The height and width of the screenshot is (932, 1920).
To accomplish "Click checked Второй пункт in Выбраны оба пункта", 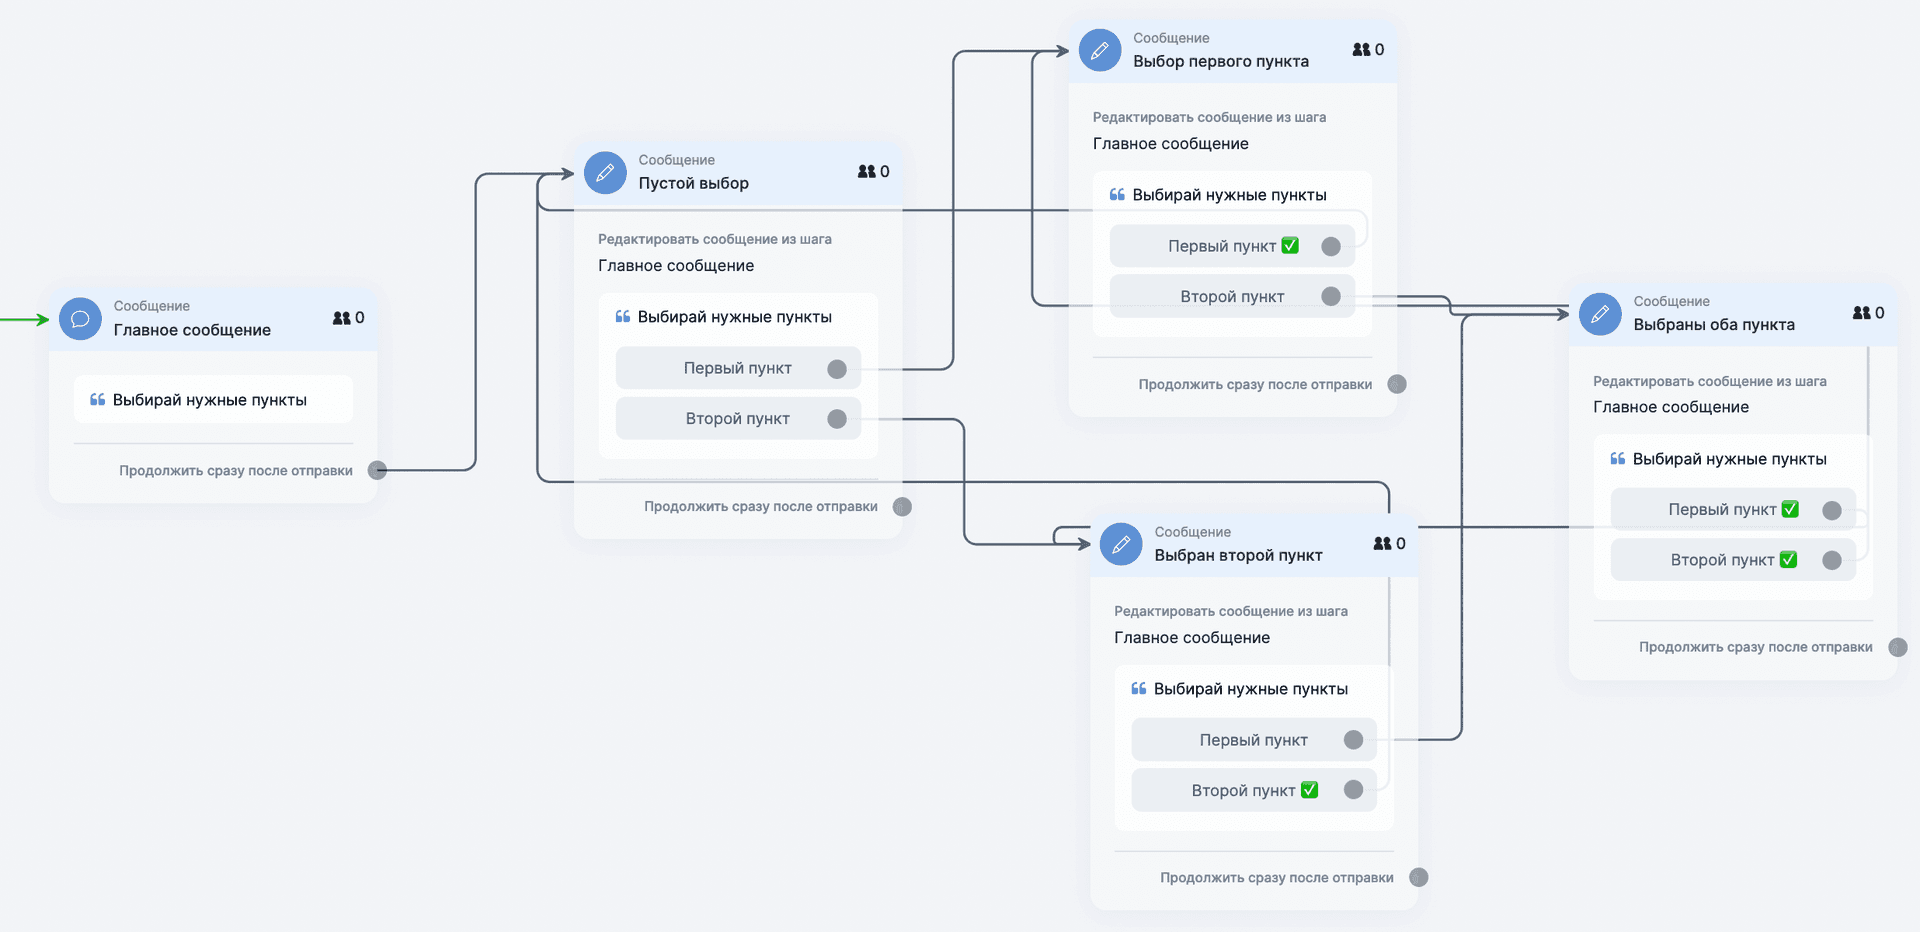I will pos(1732,560).
